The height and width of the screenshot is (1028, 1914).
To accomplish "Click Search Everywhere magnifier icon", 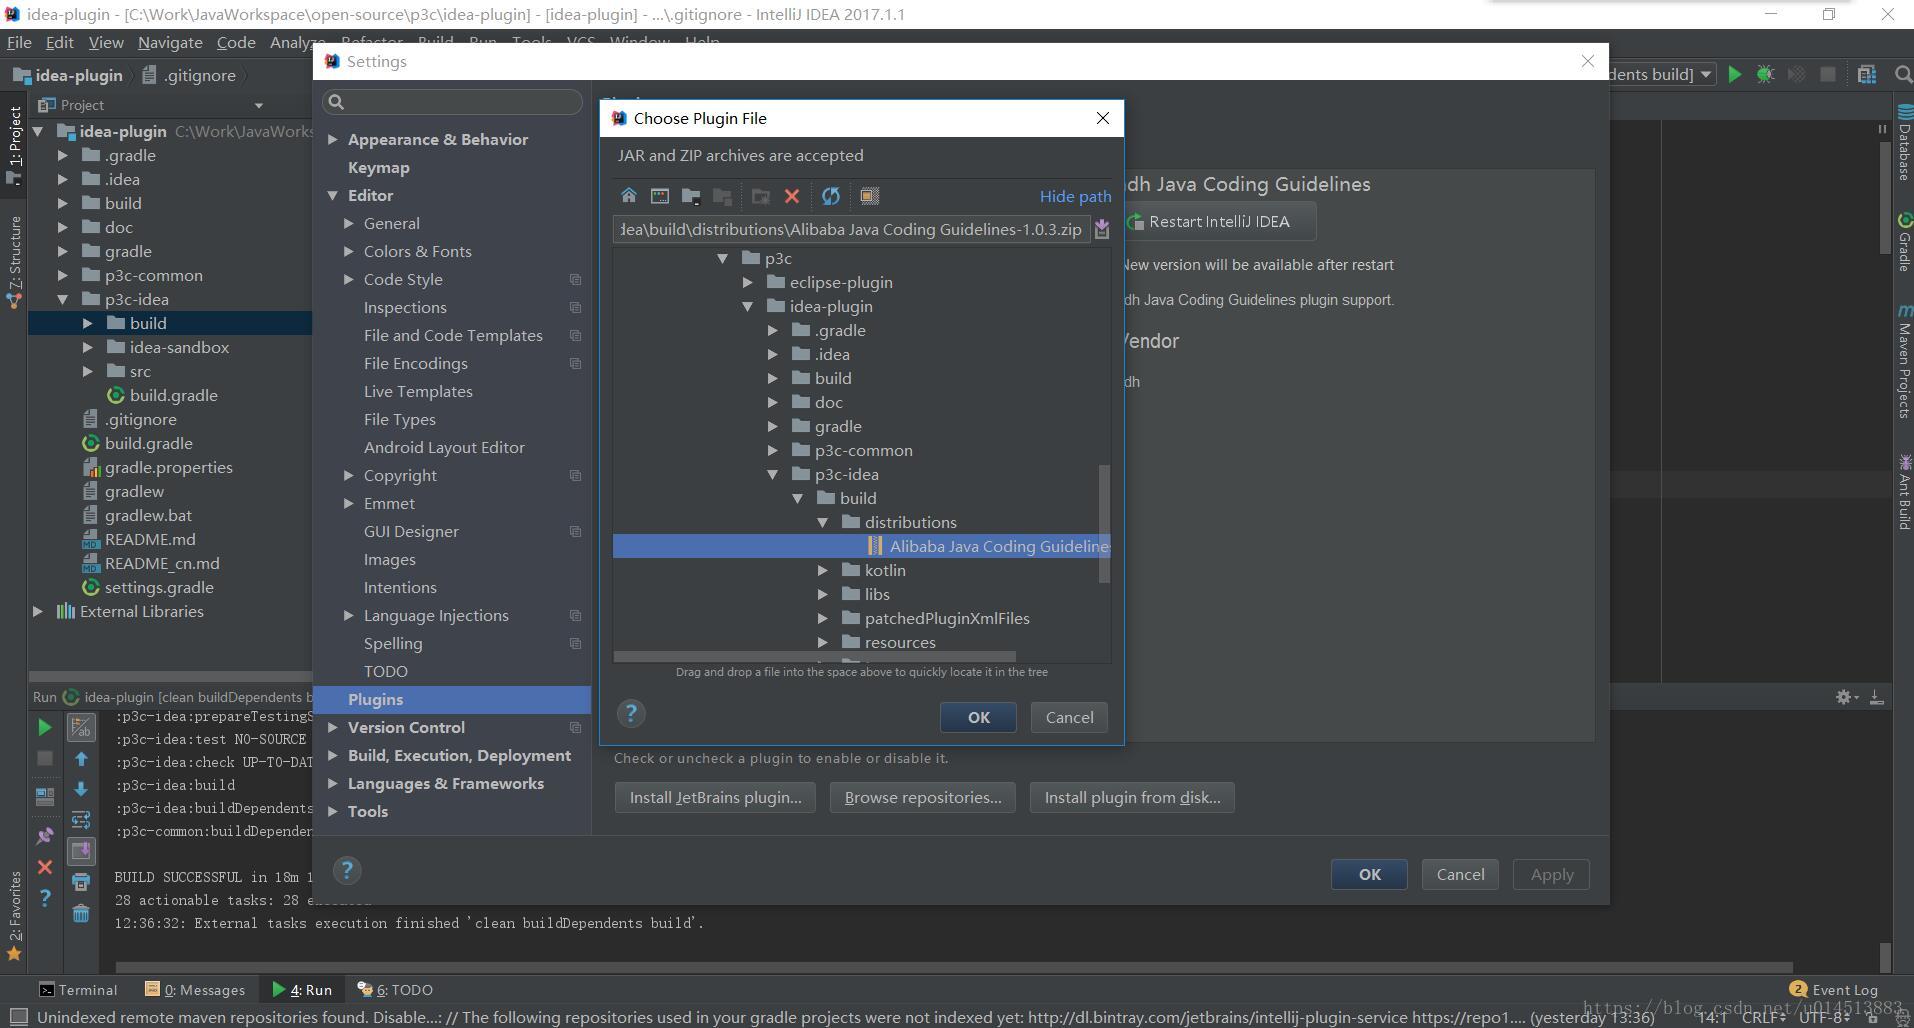I will (1903, 74).
